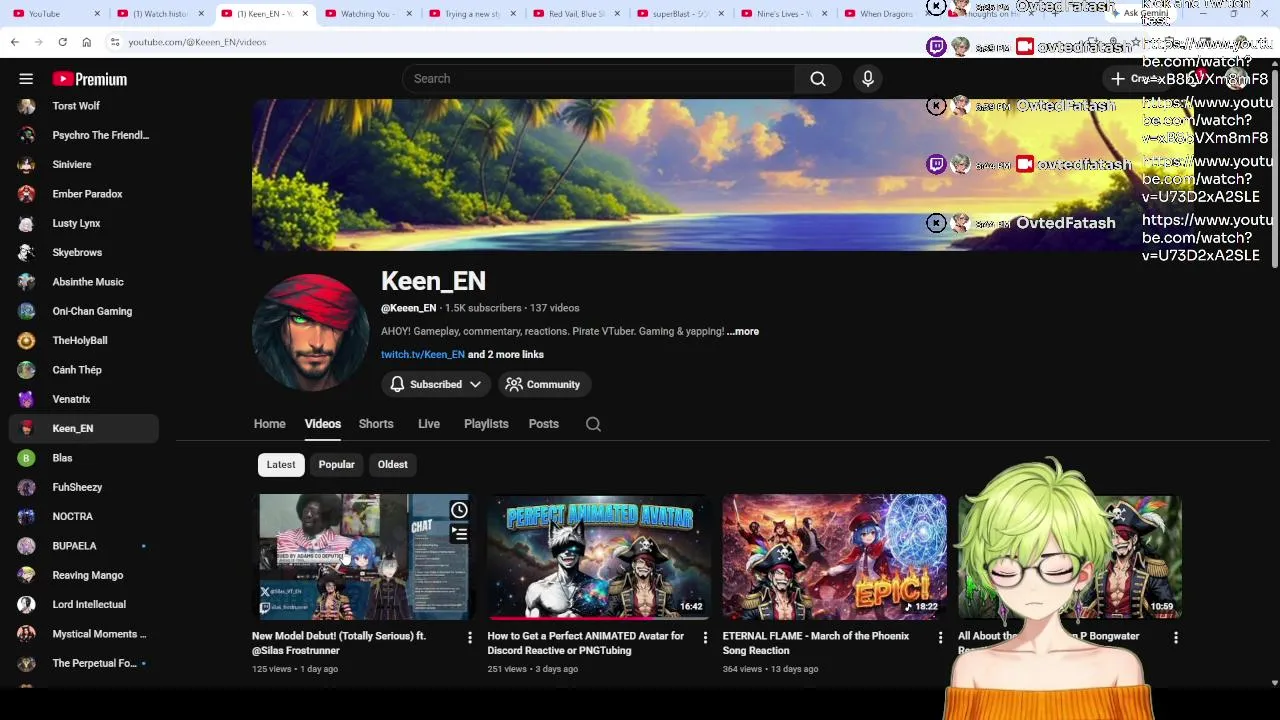Open Reaving Mango subscription

tap(84, 575)
